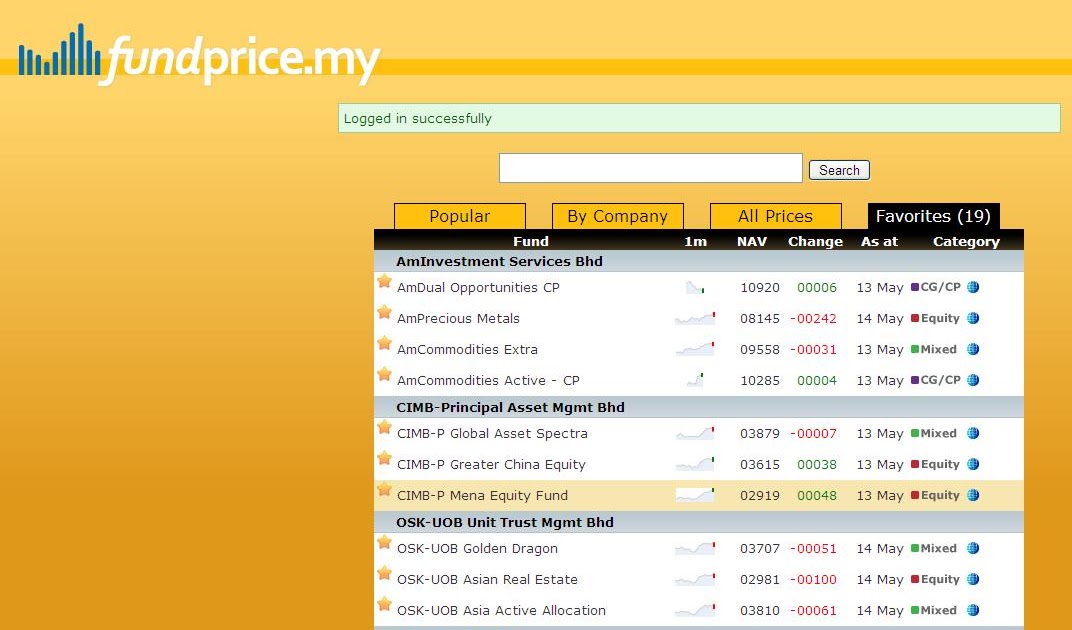Open 1m sparkline chart for AmCommodities Extra
This screenshot has height=630, width=1072.
(695, 349)
